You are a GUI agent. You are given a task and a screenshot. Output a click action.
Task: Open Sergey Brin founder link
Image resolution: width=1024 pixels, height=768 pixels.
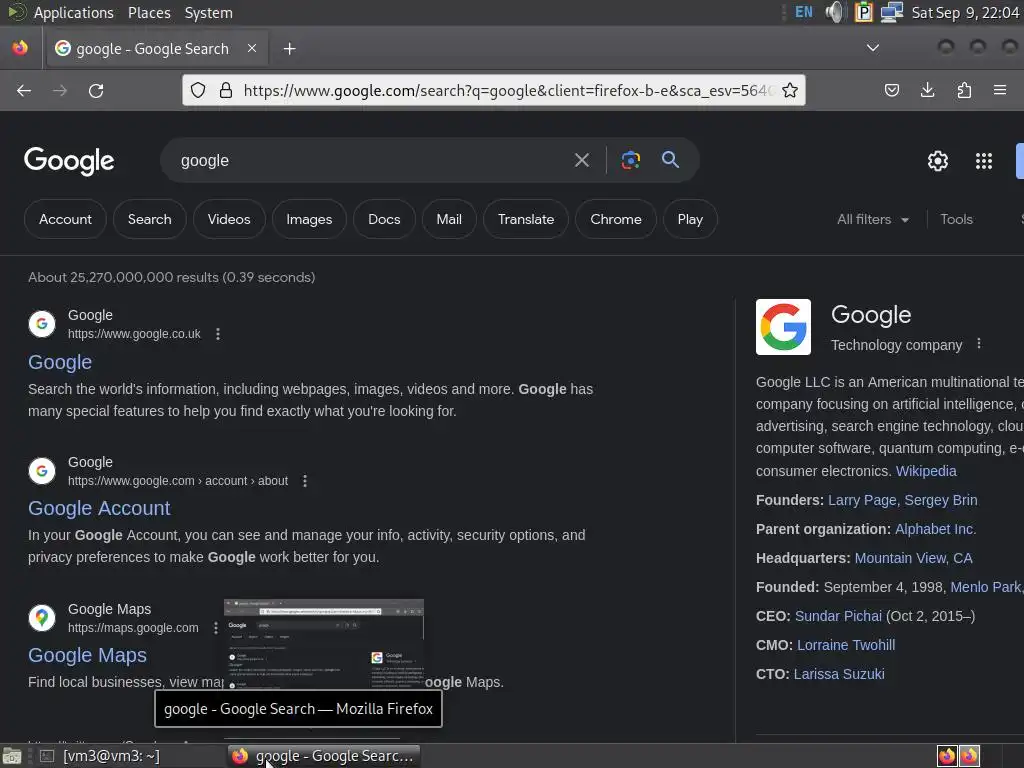941,500
